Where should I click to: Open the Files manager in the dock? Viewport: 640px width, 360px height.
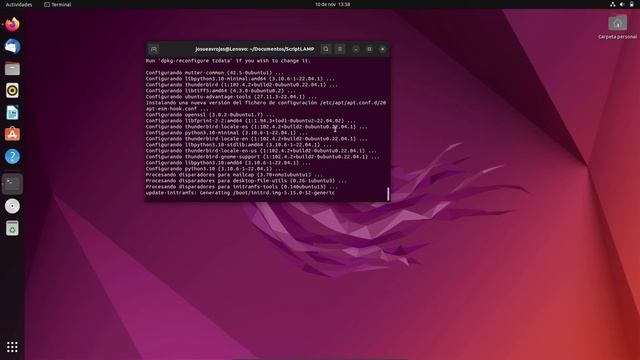click(12, 69)
